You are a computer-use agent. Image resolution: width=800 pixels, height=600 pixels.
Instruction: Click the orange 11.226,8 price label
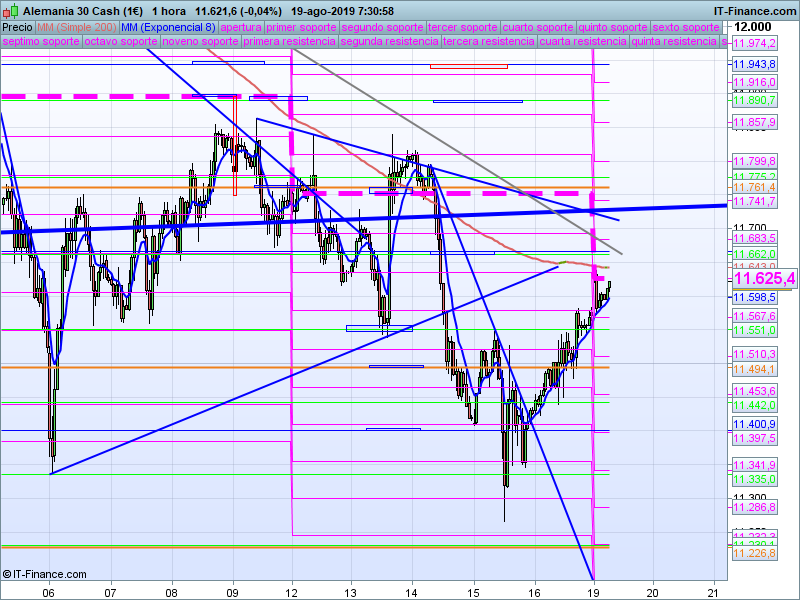click(755, 553)
